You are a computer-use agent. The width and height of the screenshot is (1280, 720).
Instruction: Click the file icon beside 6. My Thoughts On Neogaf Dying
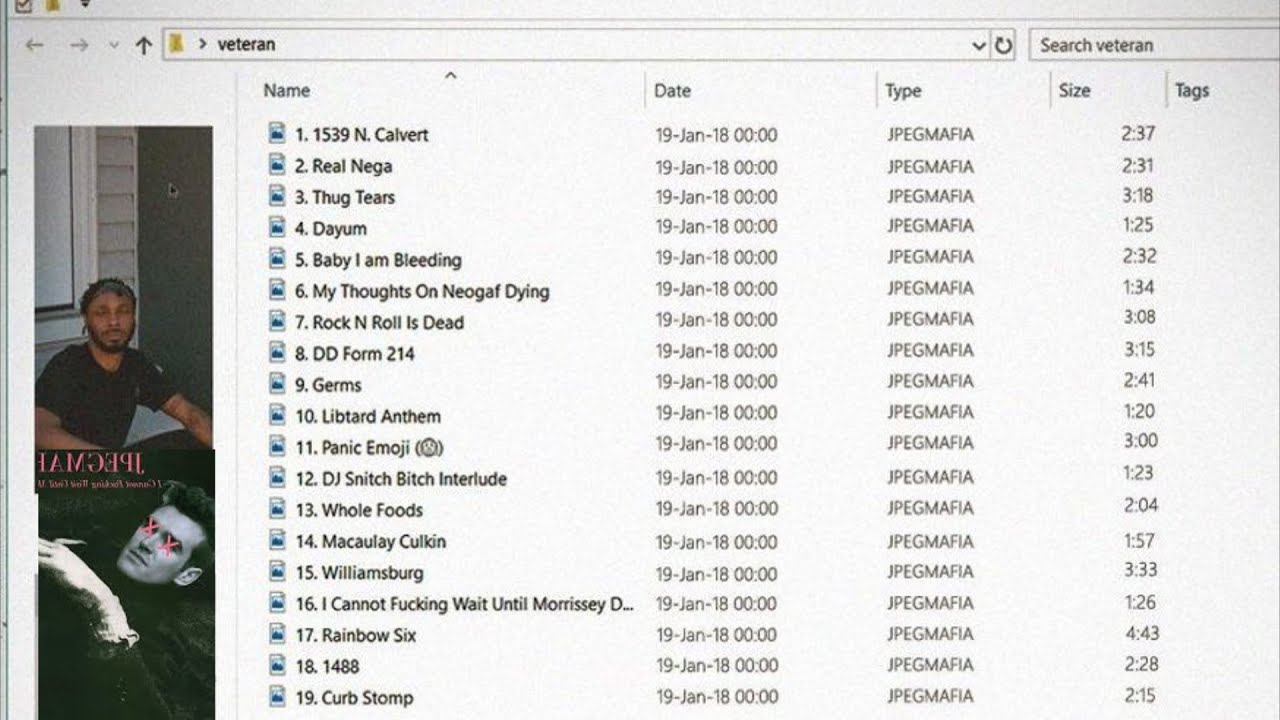[277, 290]
